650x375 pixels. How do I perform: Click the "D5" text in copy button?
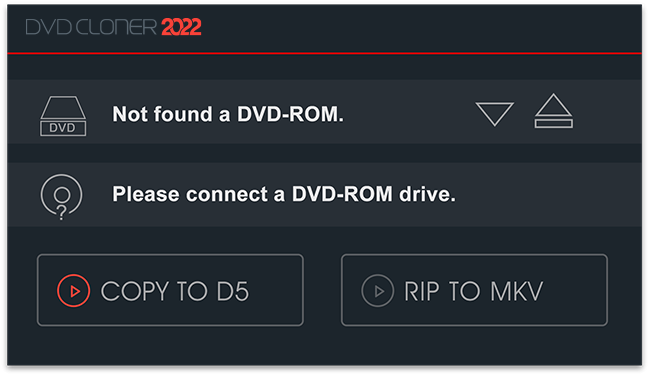click(233, 291)
